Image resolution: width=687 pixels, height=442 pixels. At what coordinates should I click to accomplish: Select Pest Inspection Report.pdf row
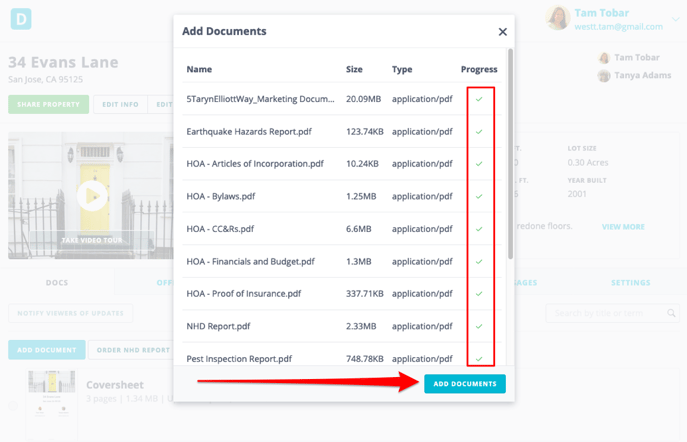click(x=342, y=356)
